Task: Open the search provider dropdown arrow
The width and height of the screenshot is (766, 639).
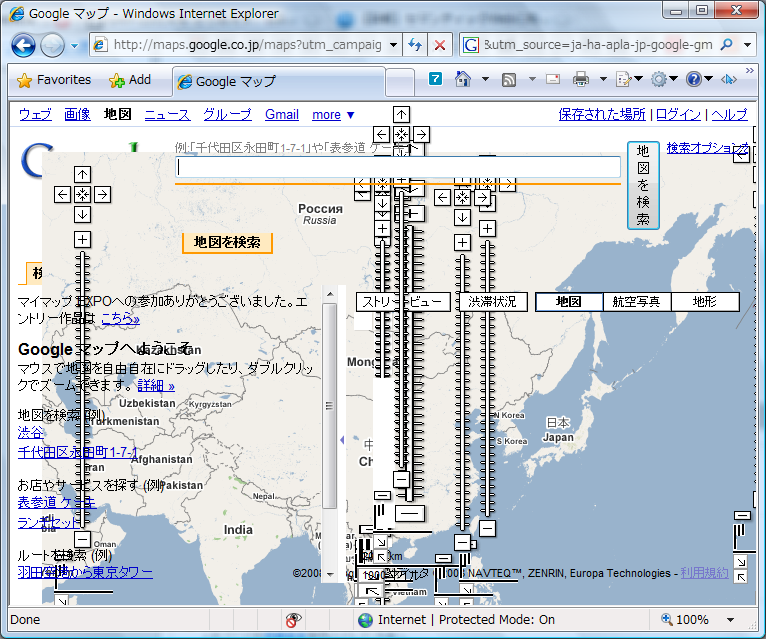Action: coord(747,45)
